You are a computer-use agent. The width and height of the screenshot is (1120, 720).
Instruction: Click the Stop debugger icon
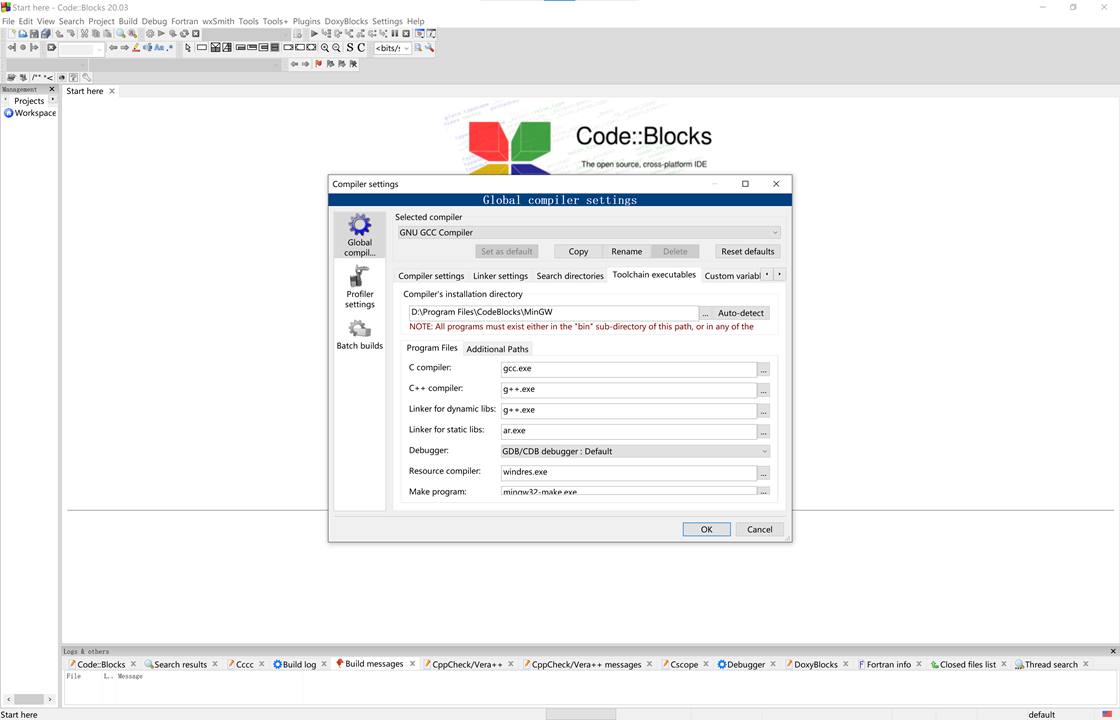point(406,34)
